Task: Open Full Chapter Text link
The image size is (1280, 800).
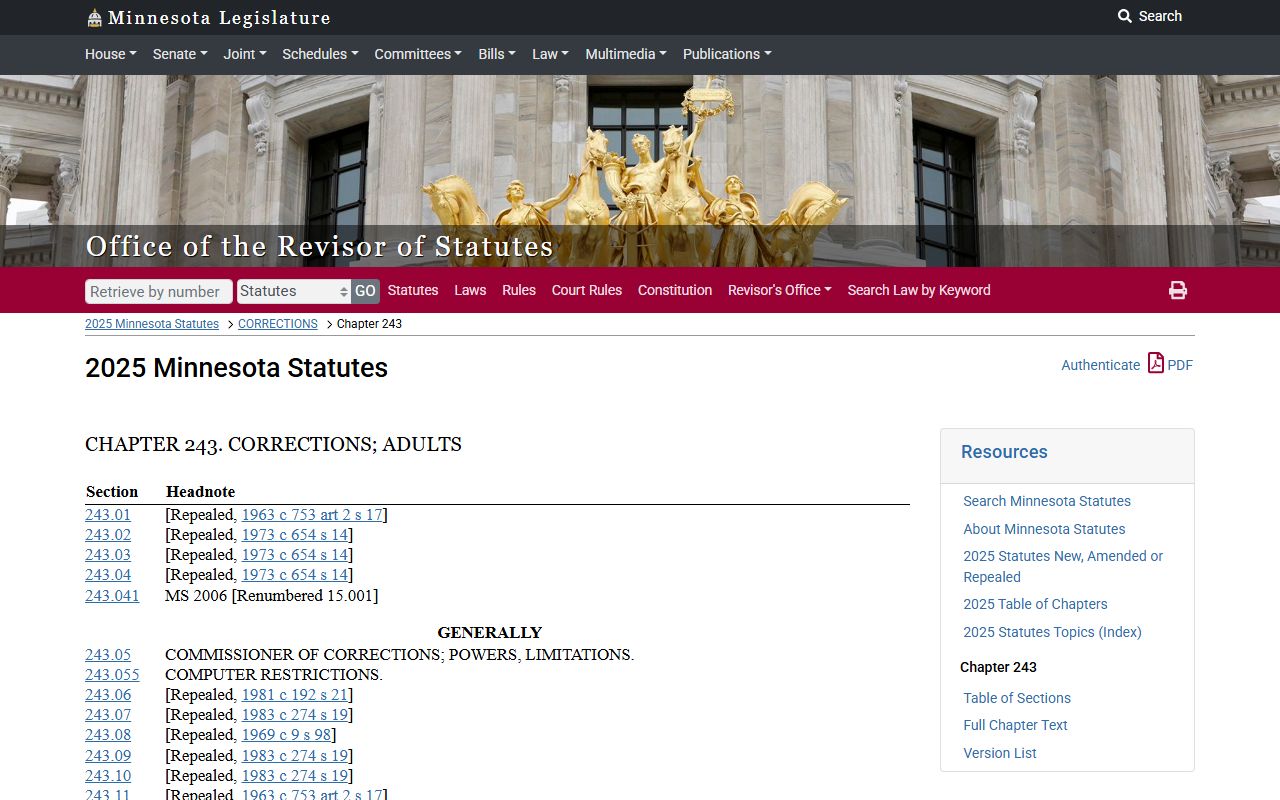Action: coord(1015,725)
